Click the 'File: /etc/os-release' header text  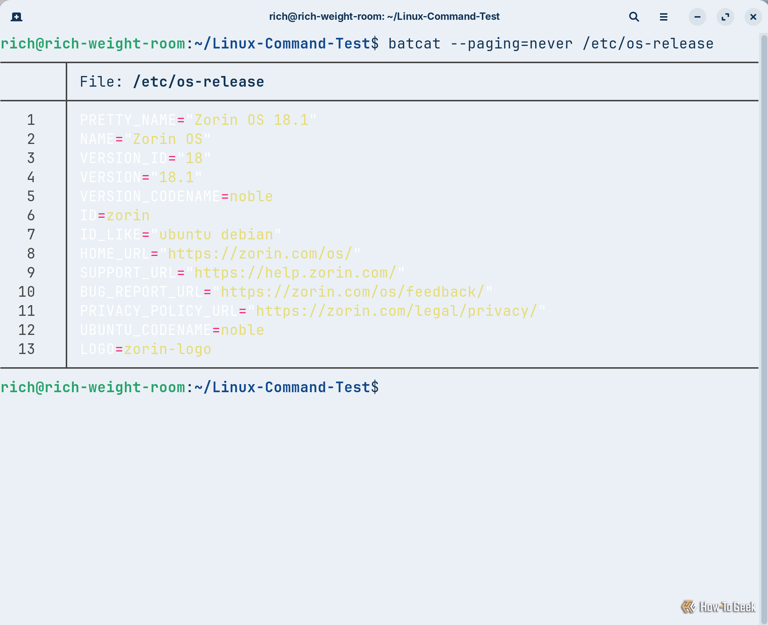coord(172,82)
